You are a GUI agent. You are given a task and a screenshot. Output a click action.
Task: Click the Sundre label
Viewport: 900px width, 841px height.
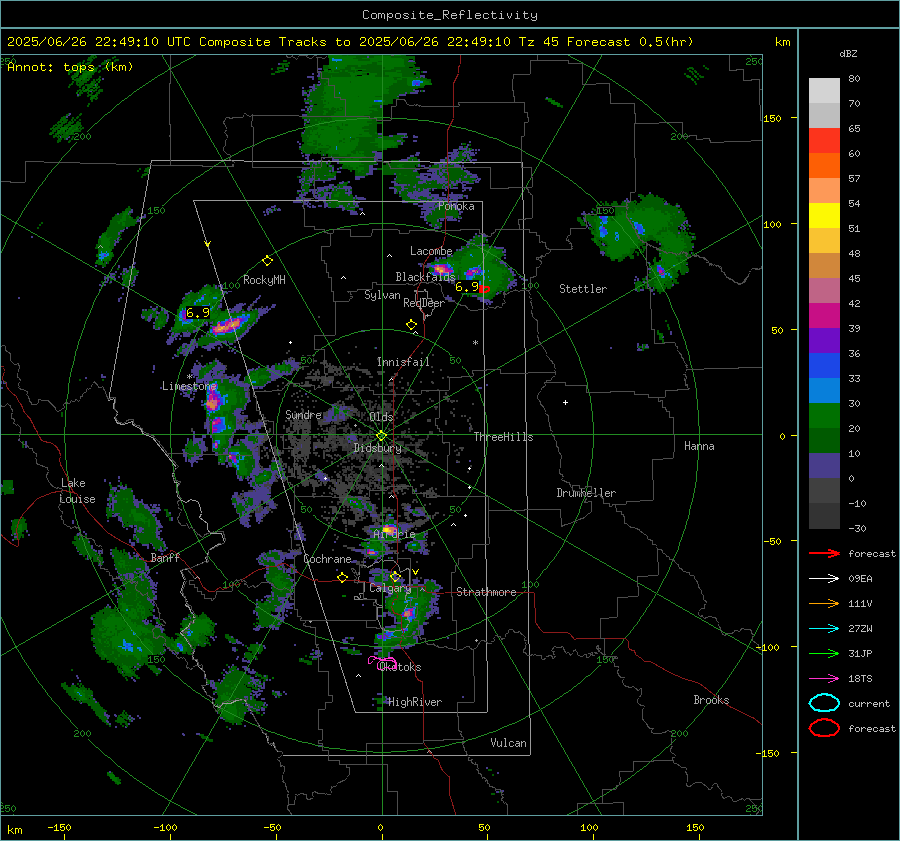(304, 414)
